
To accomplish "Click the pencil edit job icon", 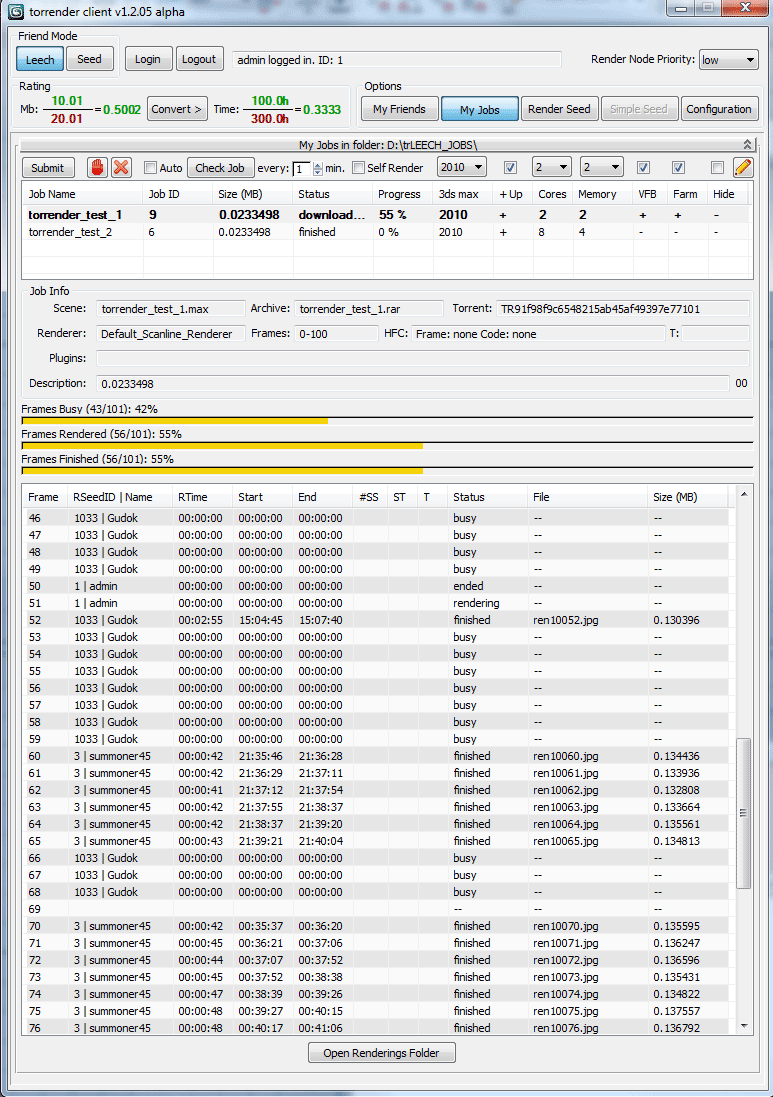I will pyautogui.click(x=743, y=168).
